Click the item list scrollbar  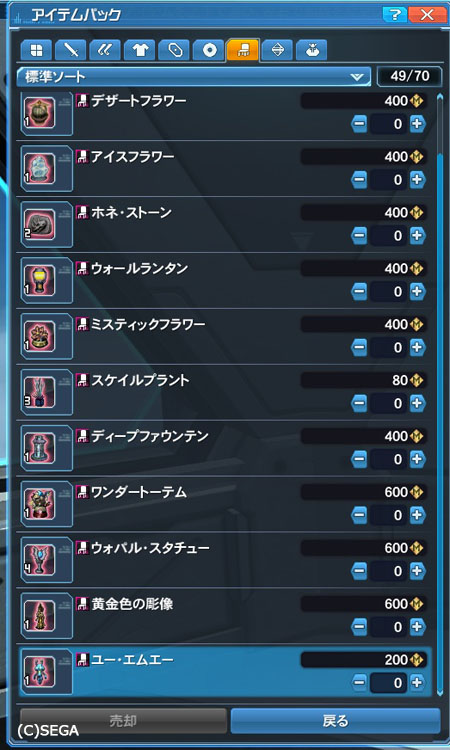pyautogui.click(x=440, y=392)
